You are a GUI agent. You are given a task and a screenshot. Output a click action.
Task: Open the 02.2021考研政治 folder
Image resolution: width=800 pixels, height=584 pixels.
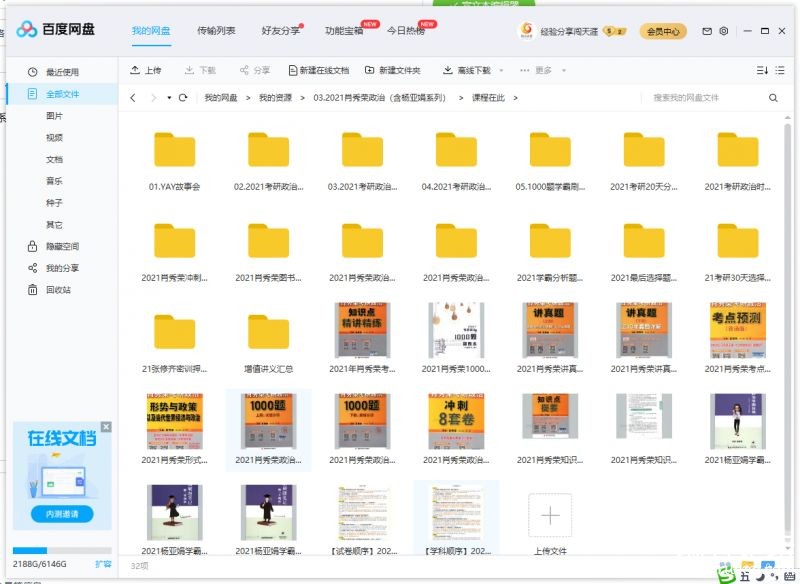[x=268, y=150]
